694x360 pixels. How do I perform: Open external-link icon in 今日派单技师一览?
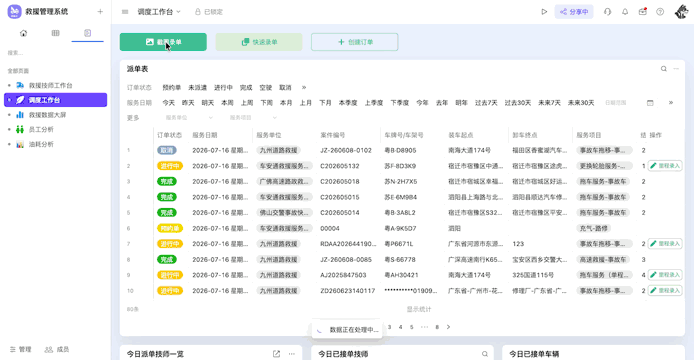click(x=277, y=354)
